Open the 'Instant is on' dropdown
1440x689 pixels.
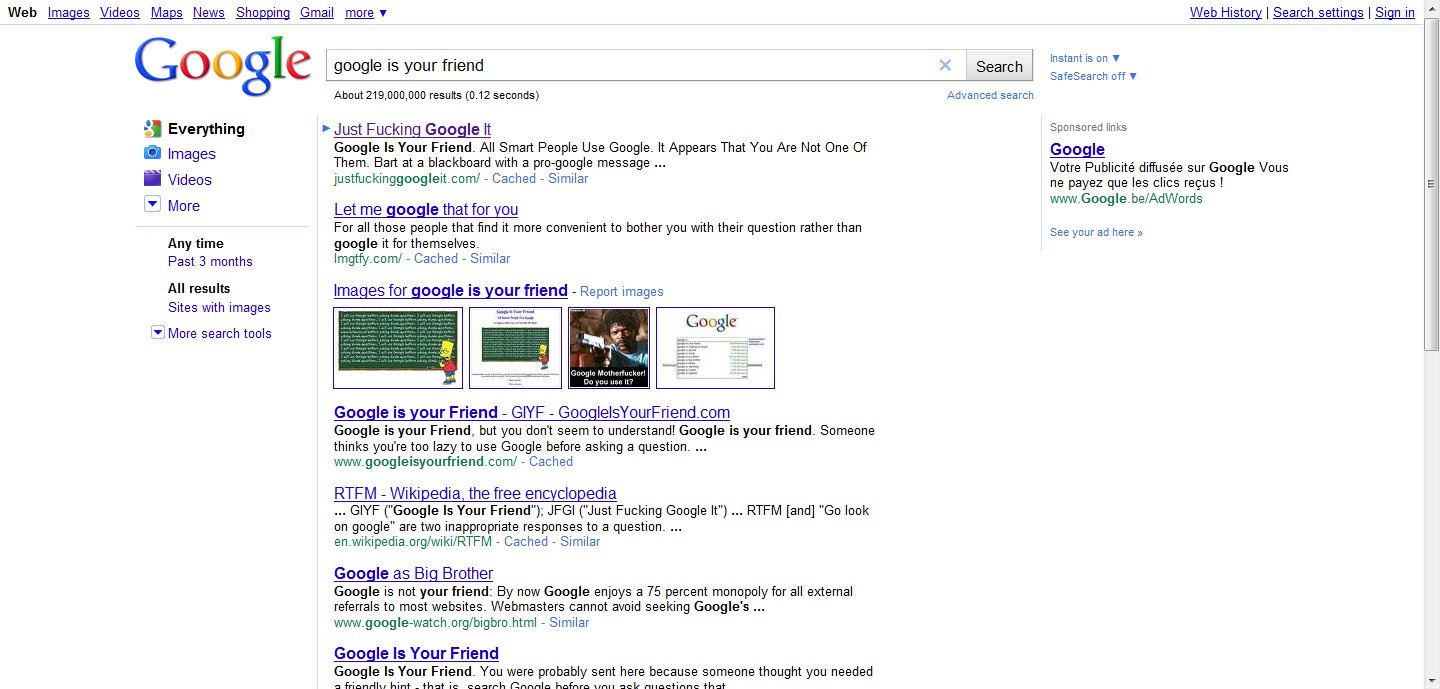[1085, 58]
